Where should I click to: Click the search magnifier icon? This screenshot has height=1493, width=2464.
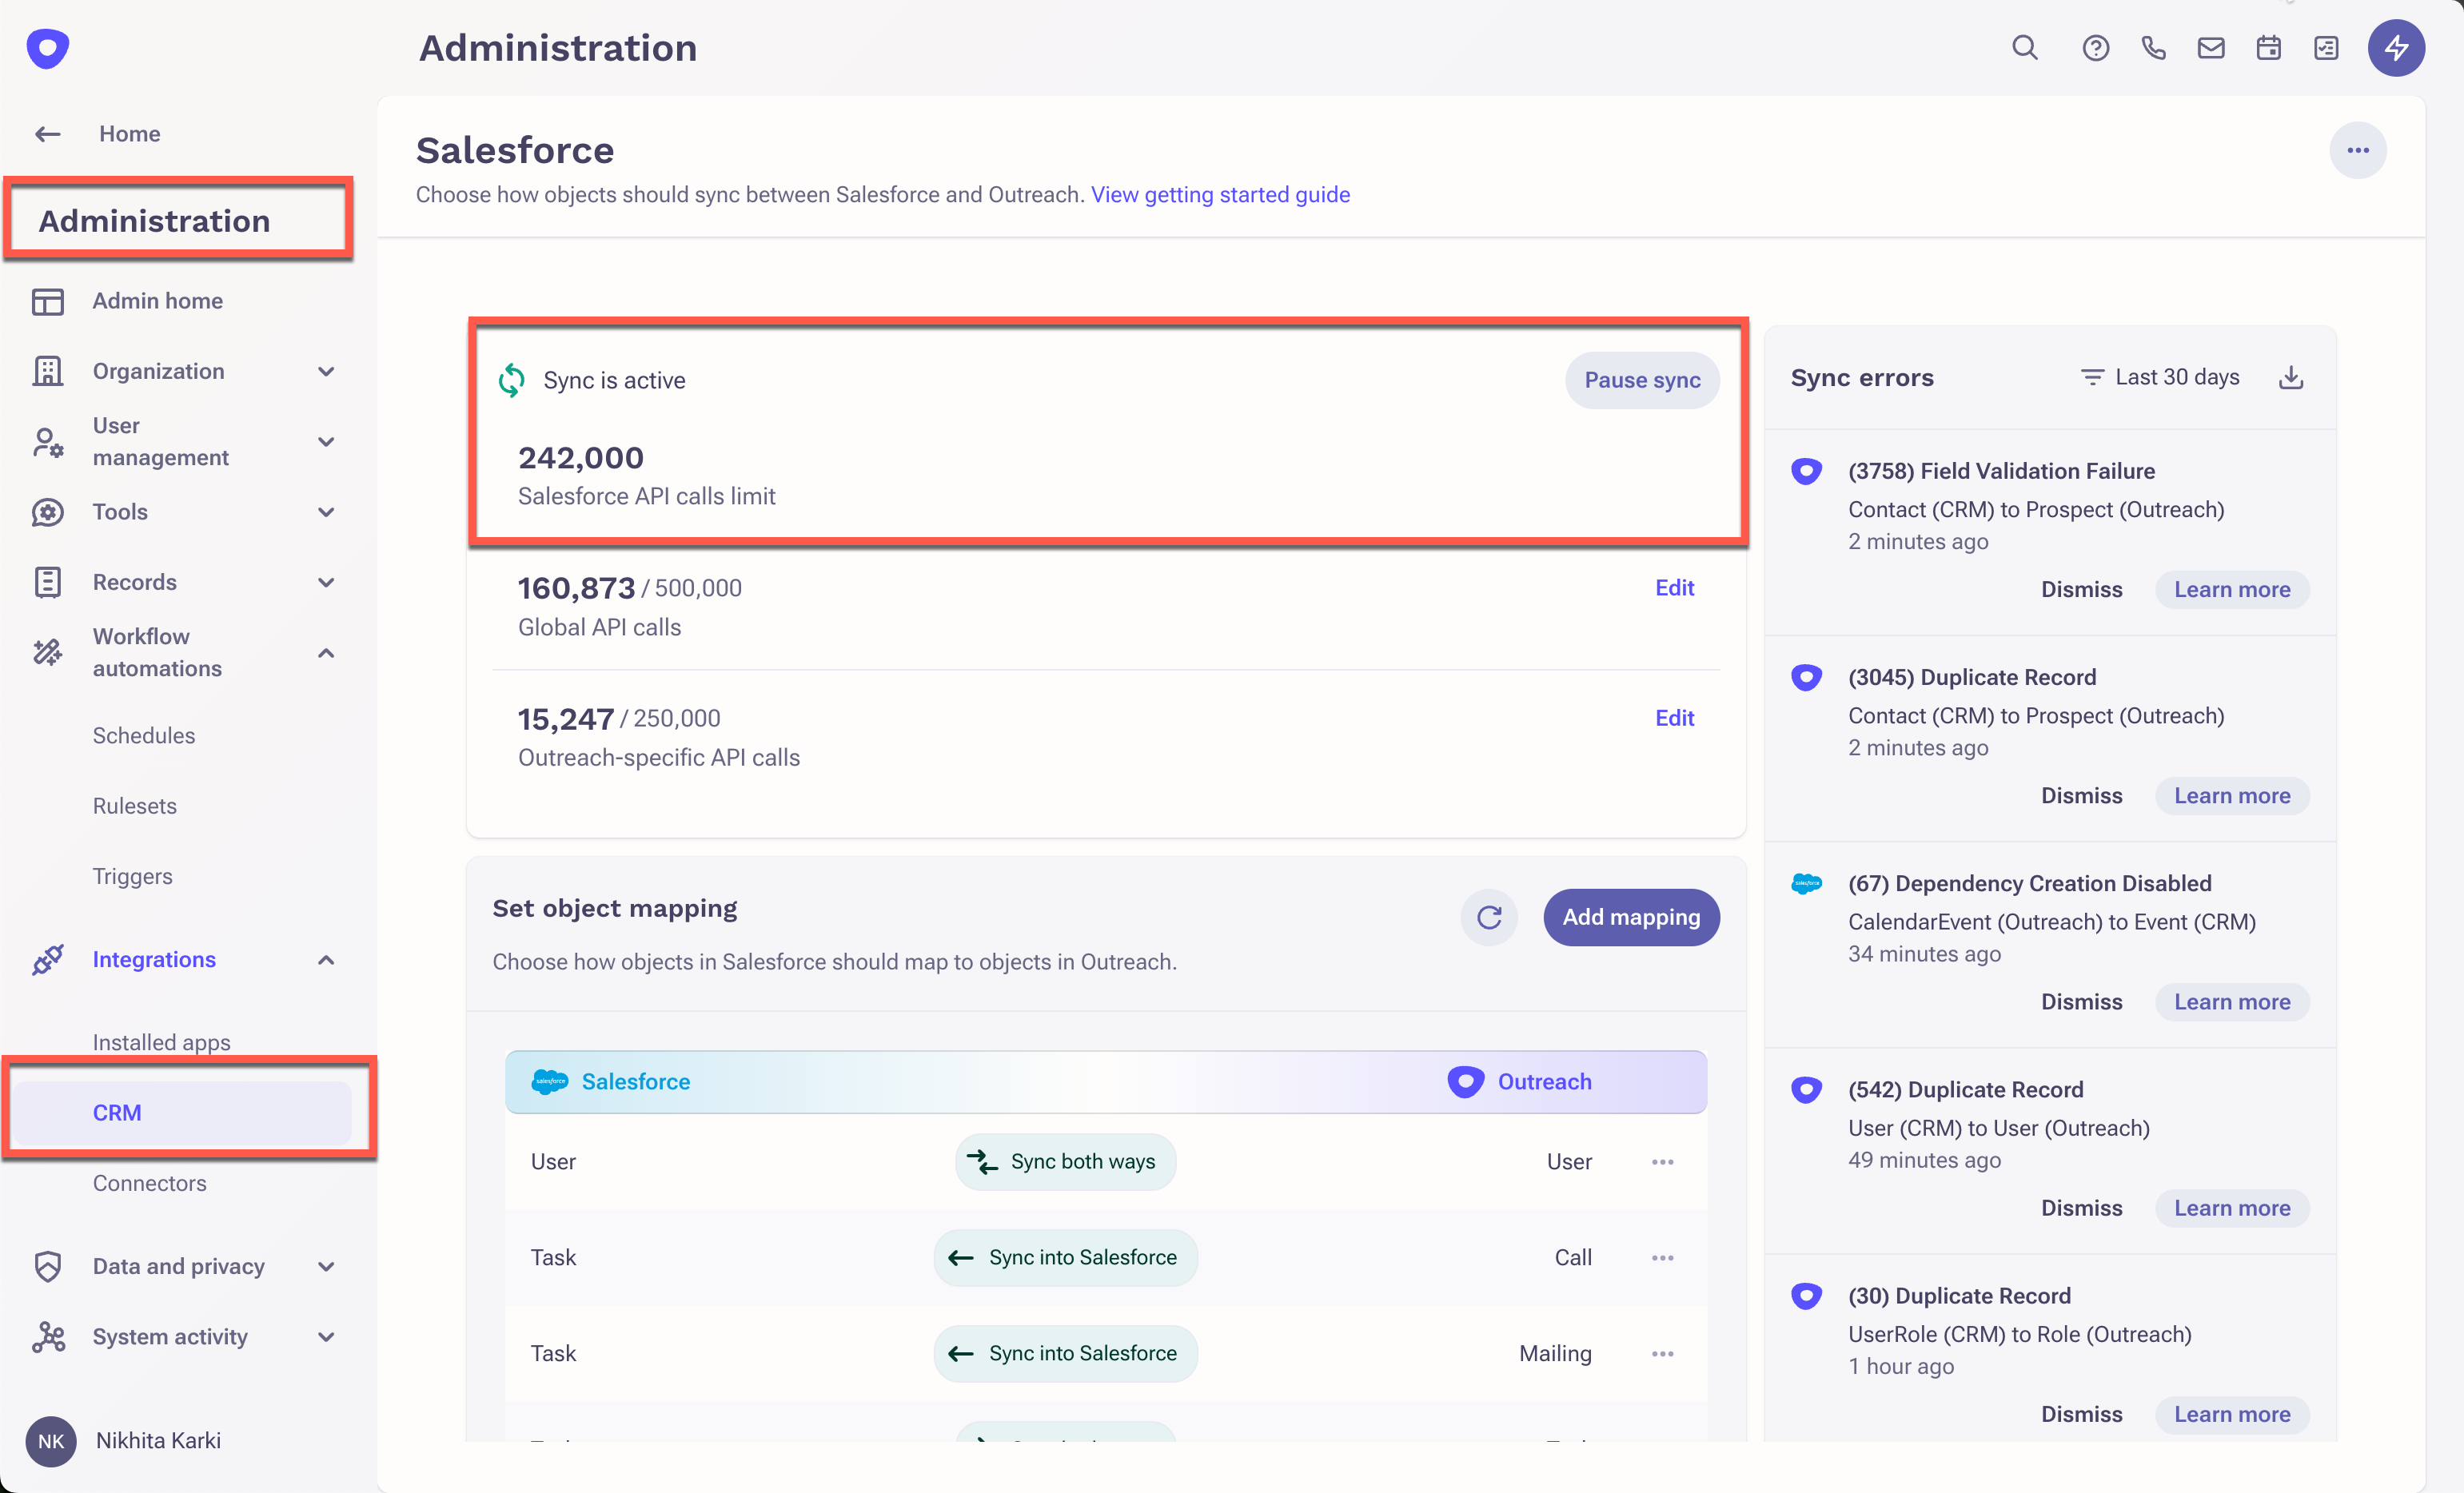(2024, 48)
